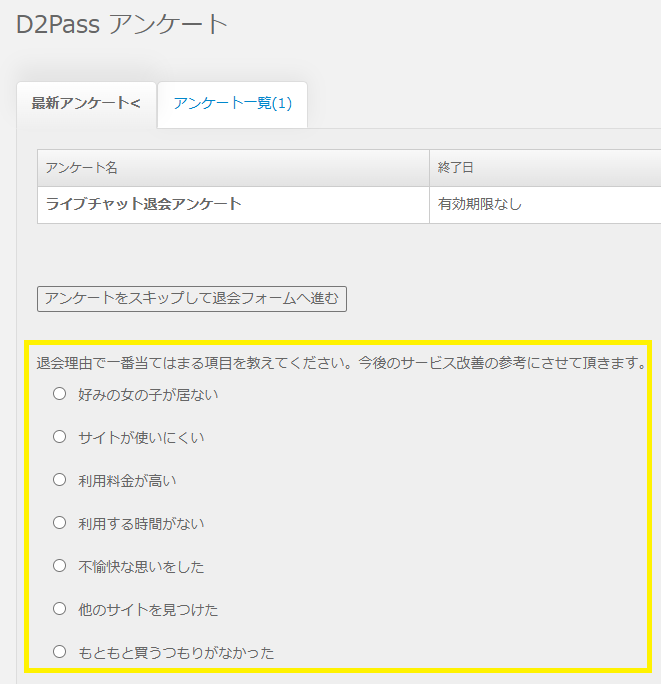Click the D2Pass アンケート page heading
The width and height of the screenshot is (661, 684).
122,24
